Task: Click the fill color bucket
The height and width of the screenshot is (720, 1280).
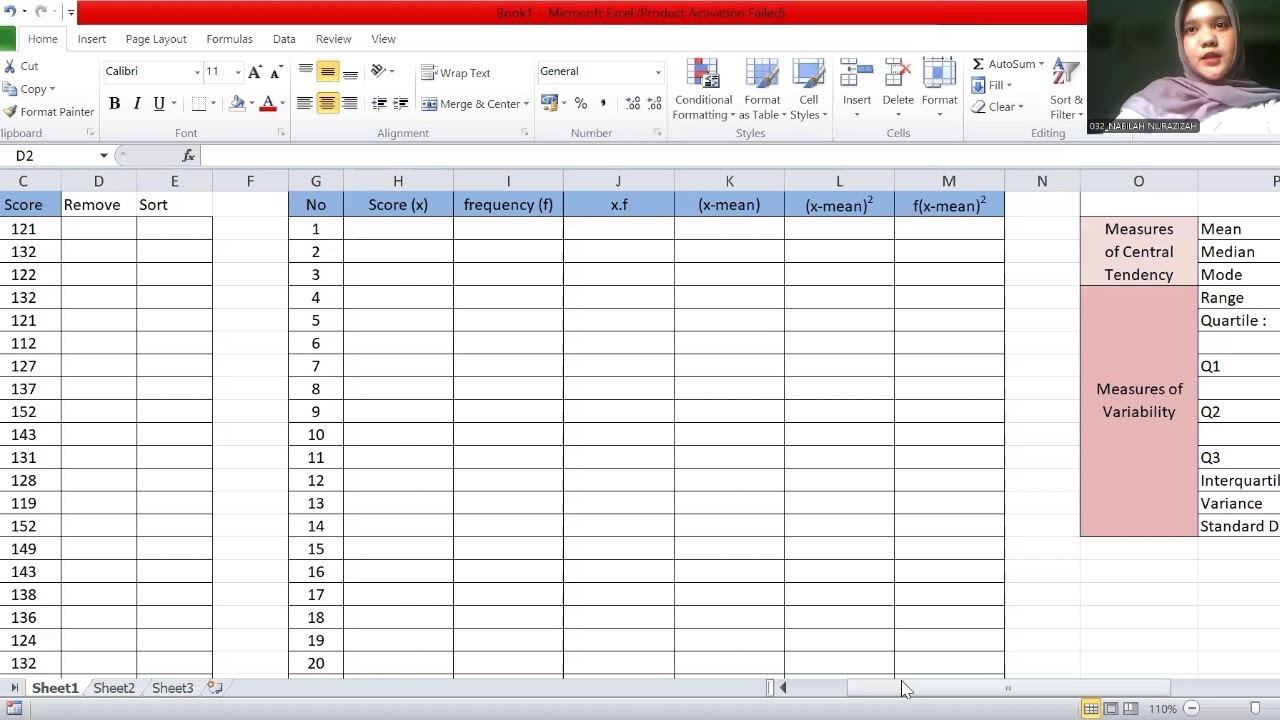Action: pos(237,103)
